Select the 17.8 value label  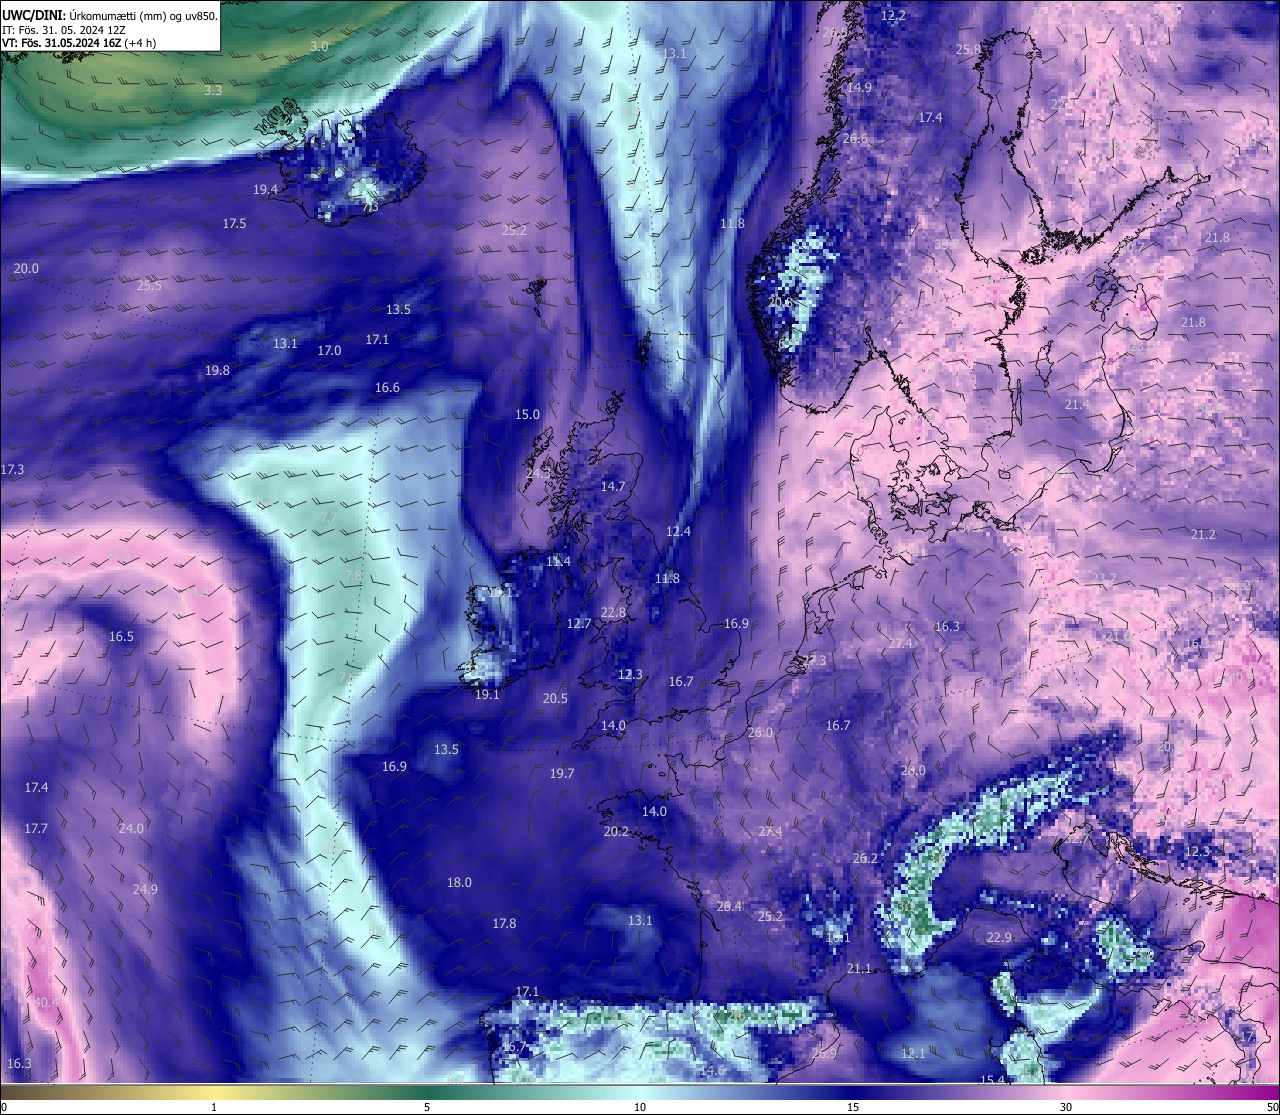(x=504, y=923)
